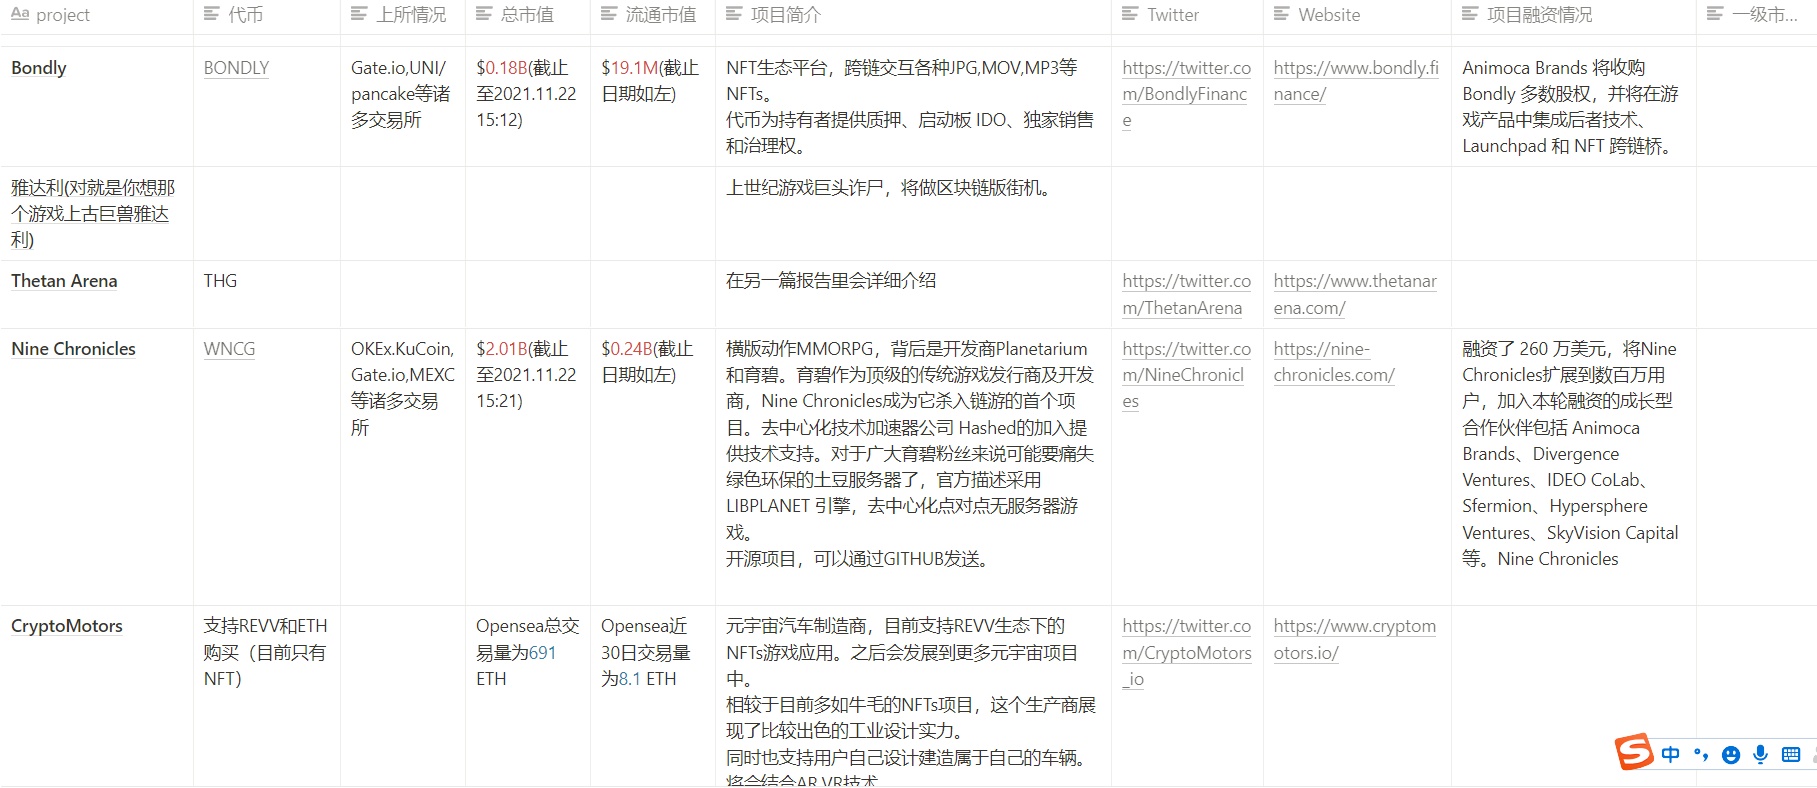Select the THG token cell
The width and height of the screenshot is (1817, 788).
(267, 294)
